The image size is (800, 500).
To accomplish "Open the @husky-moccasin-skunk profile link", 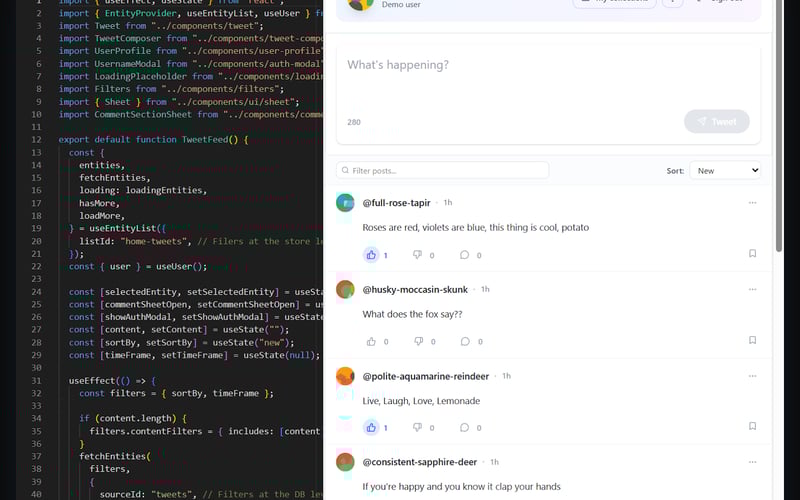I will (x=415, y=289).
